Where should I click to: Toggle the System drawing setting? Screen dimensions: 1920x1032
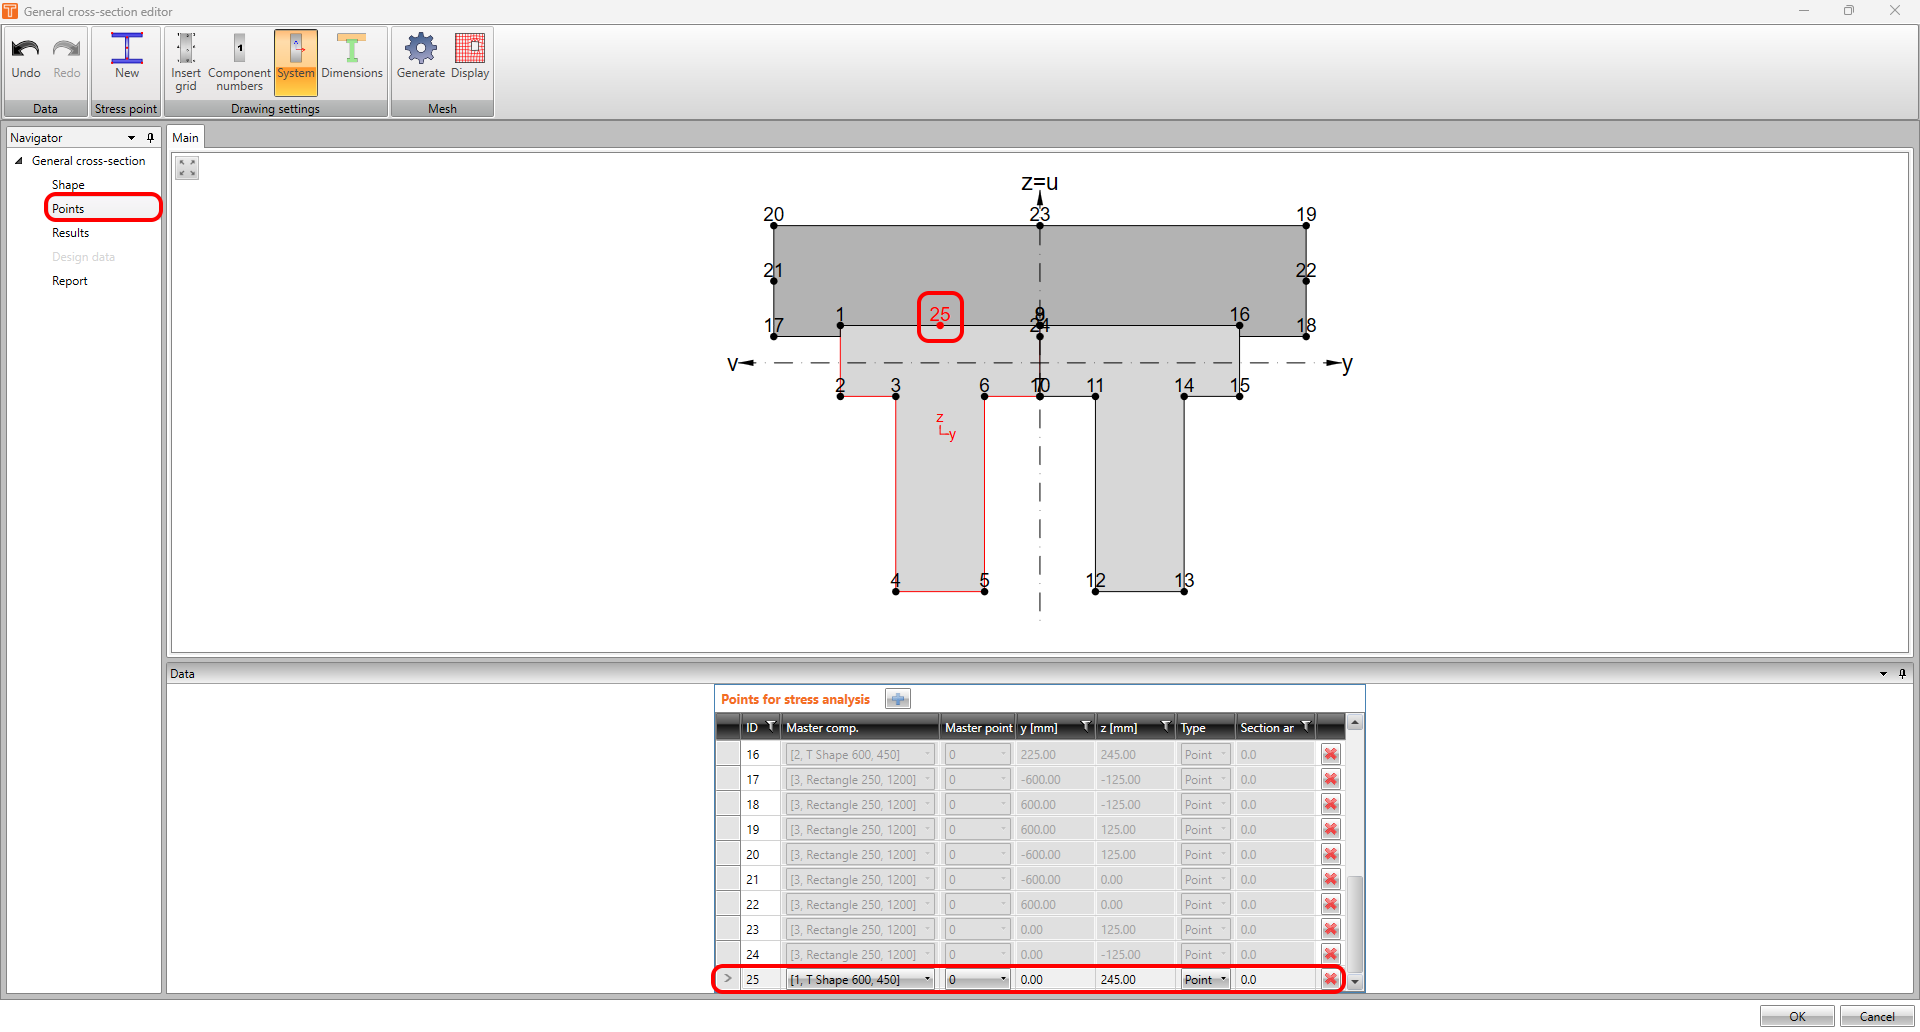(x=295, y=58)
